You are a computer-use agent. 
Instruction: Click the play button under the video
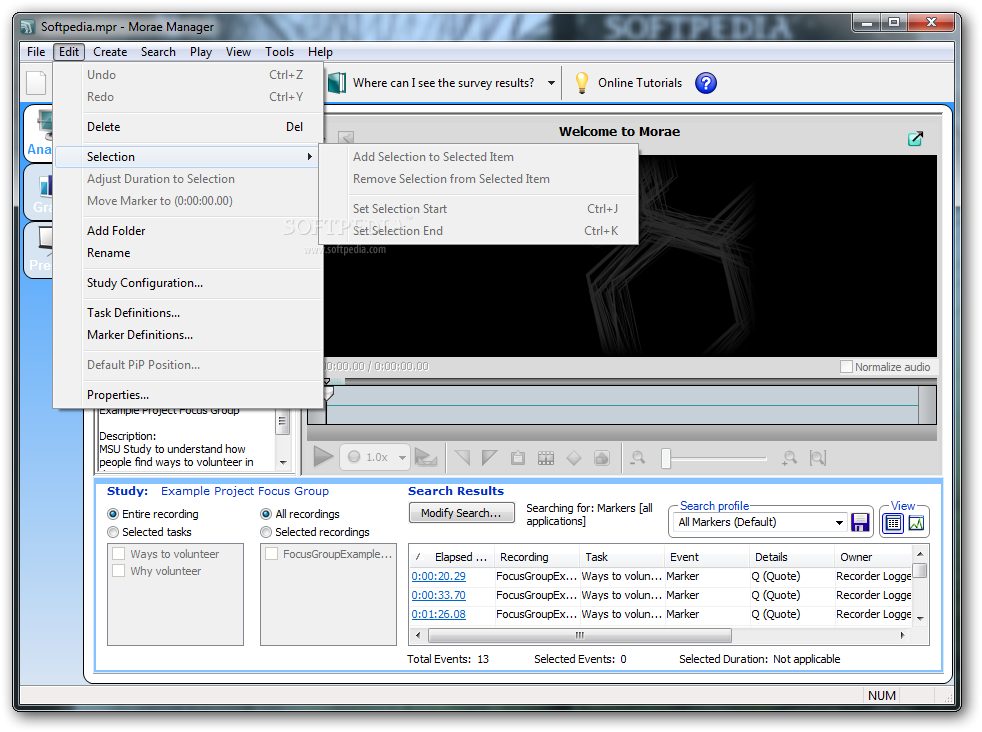[x=323, y=457]
